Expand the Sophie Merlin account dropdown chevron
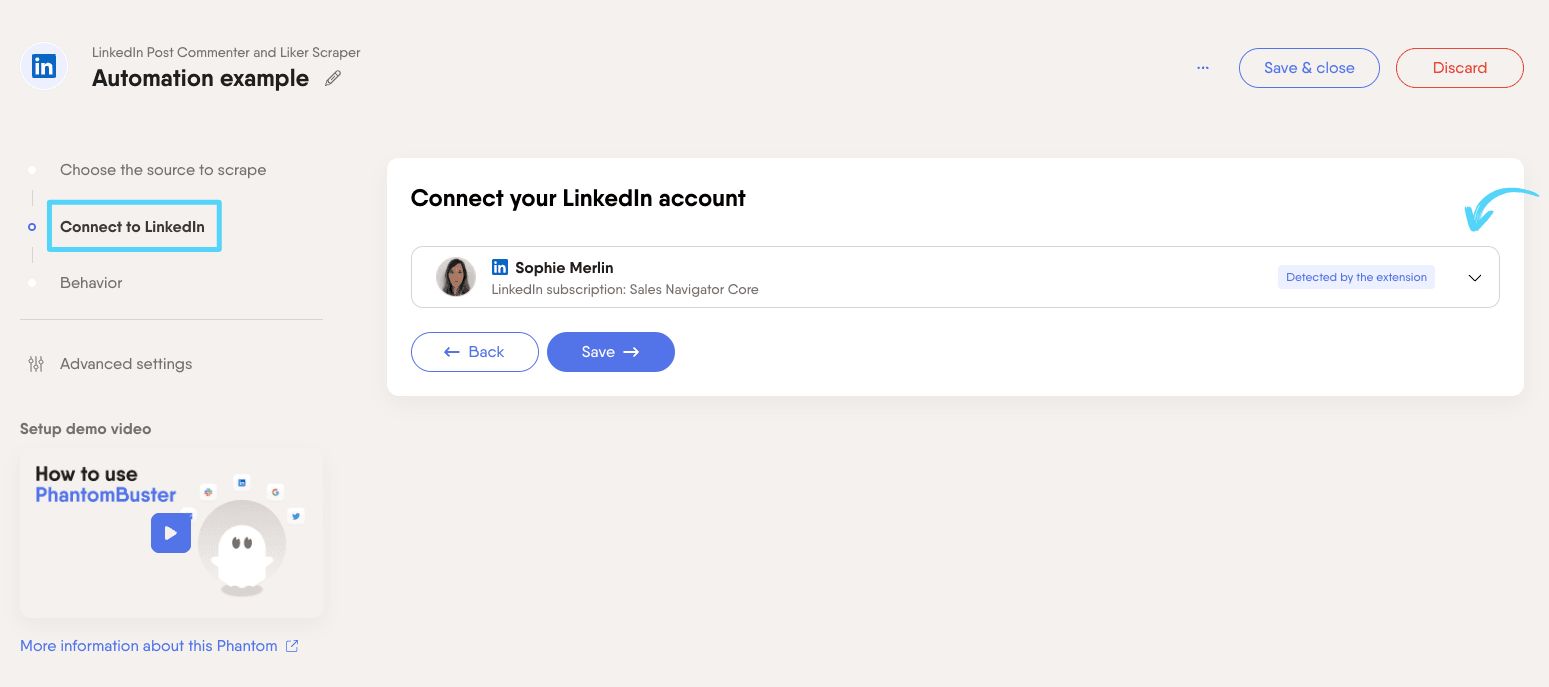Viewport: 1549px width, 687px height. [1474, 277]
